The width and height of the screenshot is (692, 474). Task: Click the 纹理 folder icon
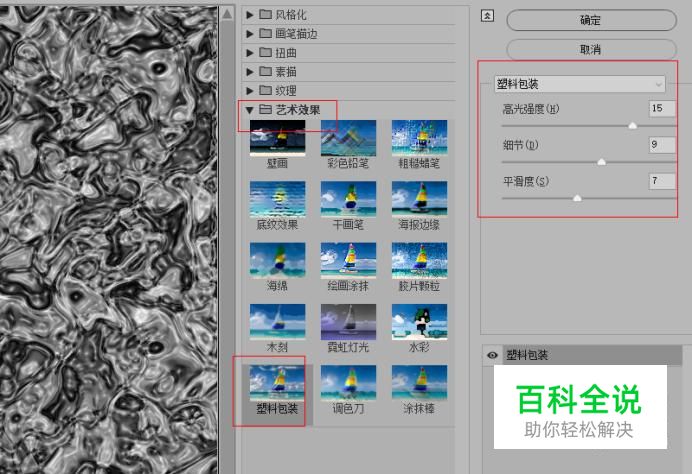266,90
